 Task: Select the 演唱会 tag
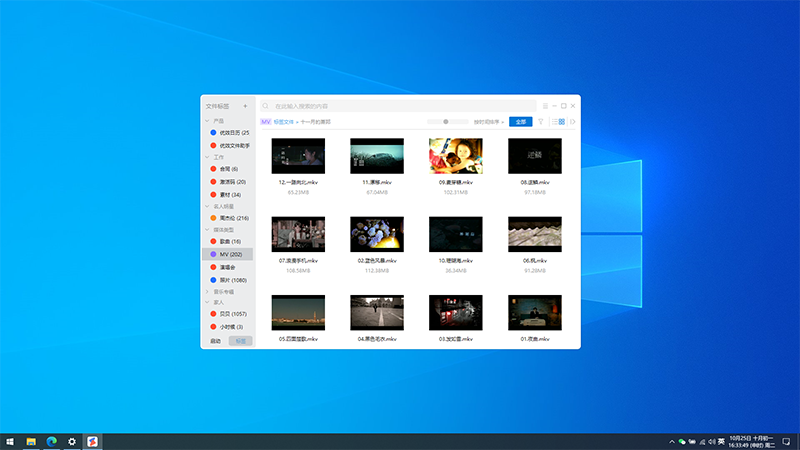click(228, 267)
